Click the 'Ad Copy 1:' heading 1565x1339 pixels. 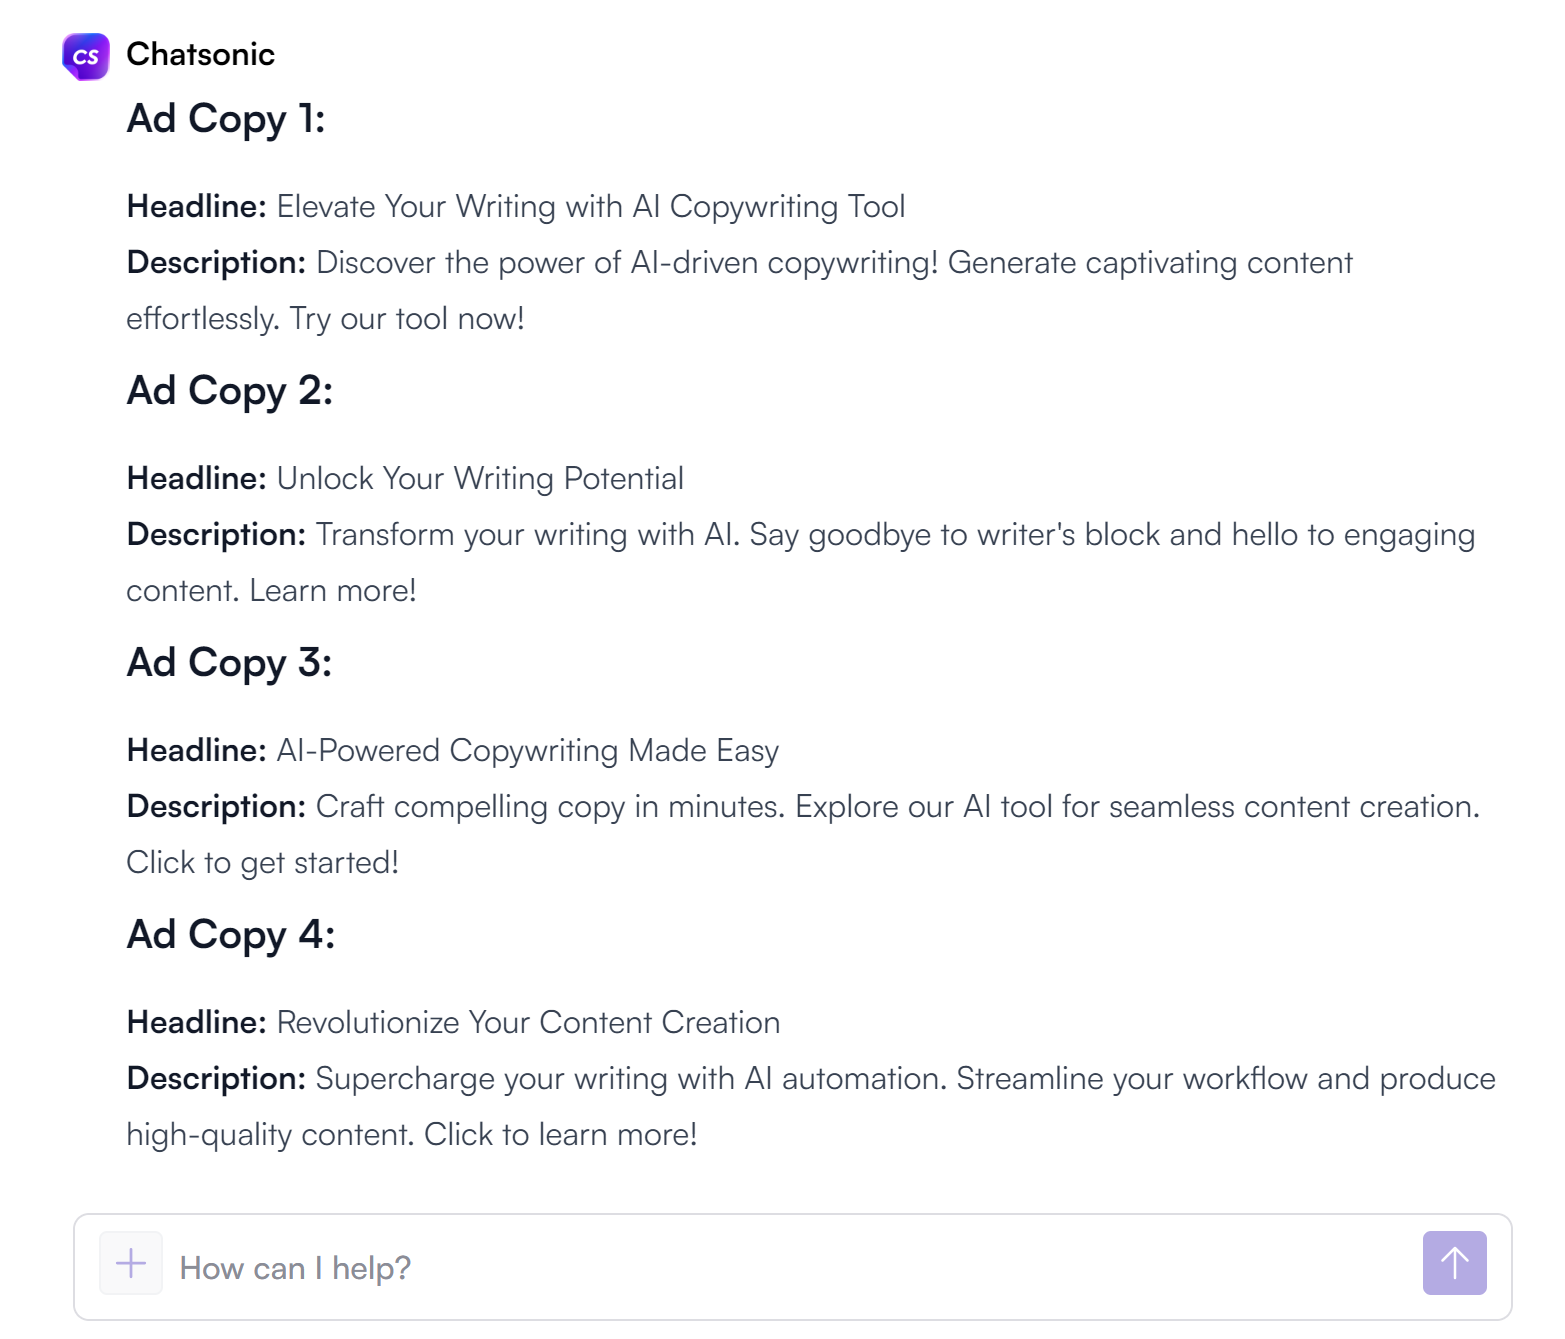point(226,119)
